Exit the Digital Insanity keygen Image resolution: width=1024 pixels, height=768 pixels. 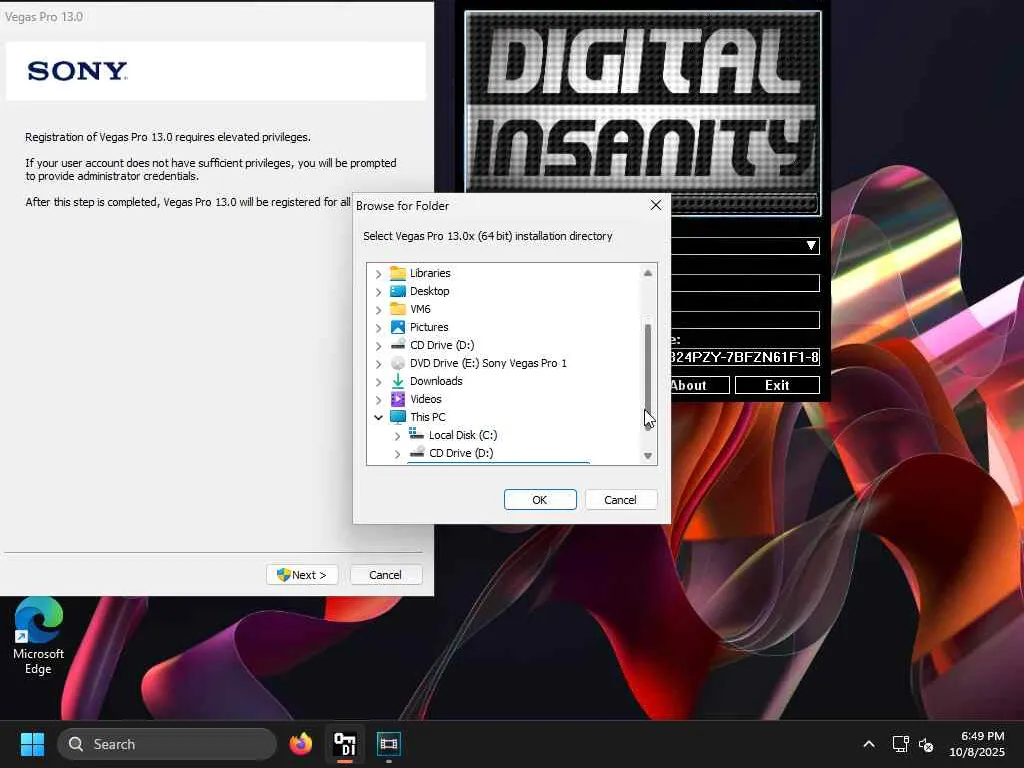click(777, 385)
